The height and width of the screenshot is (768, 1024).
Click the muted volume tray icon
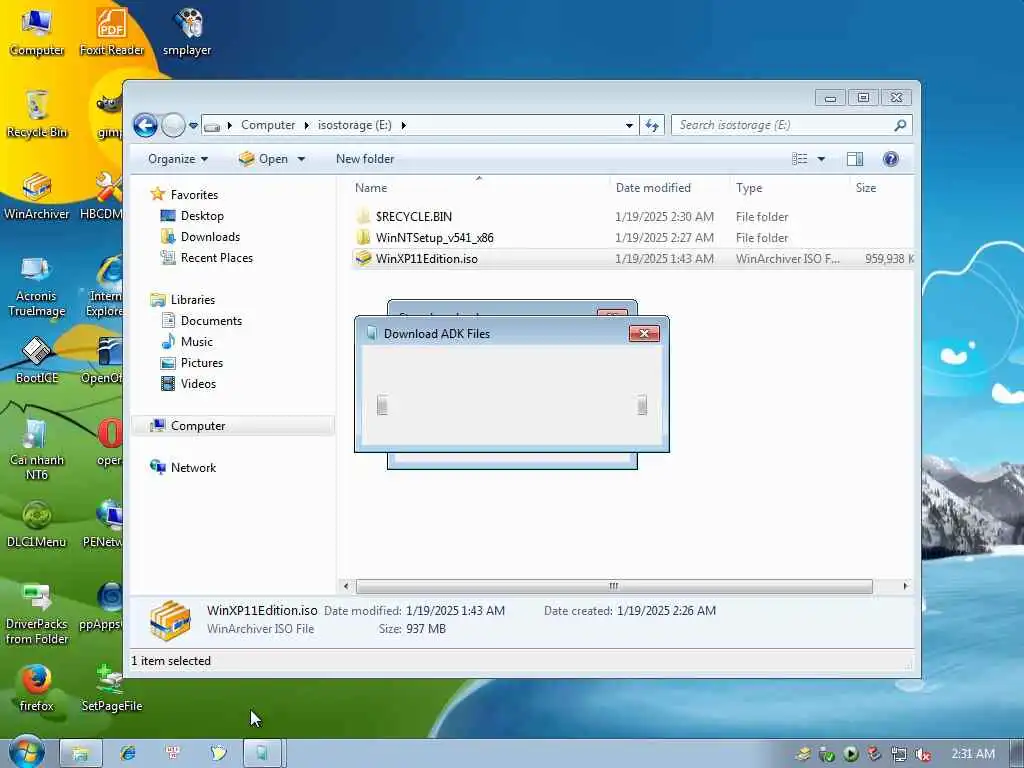point(922,754)
